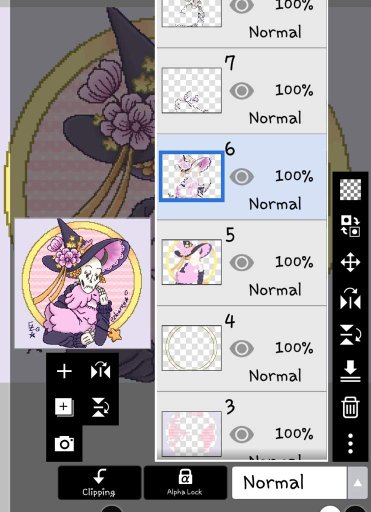Tap the artwork reference preview image

(82, 283)
